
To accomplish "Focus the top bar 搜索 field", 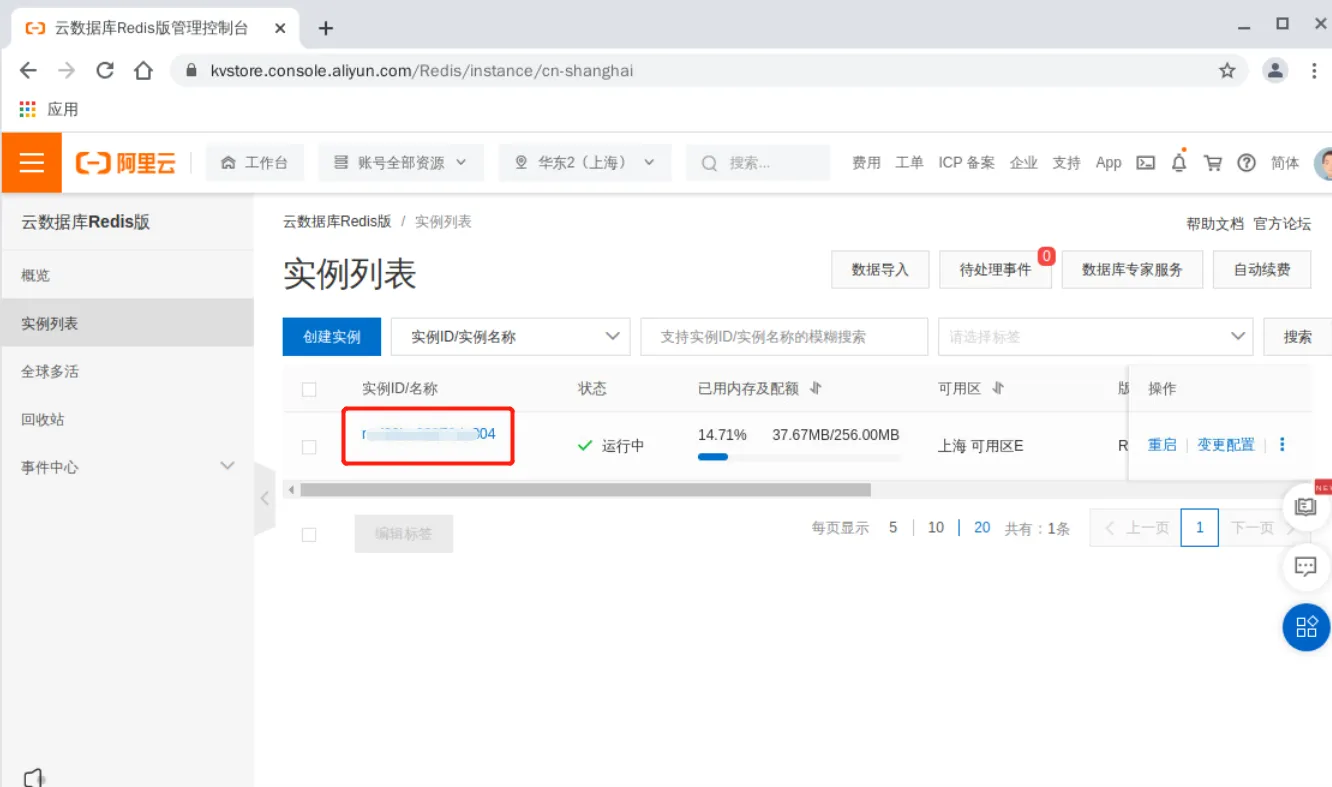I will (758, 163).
